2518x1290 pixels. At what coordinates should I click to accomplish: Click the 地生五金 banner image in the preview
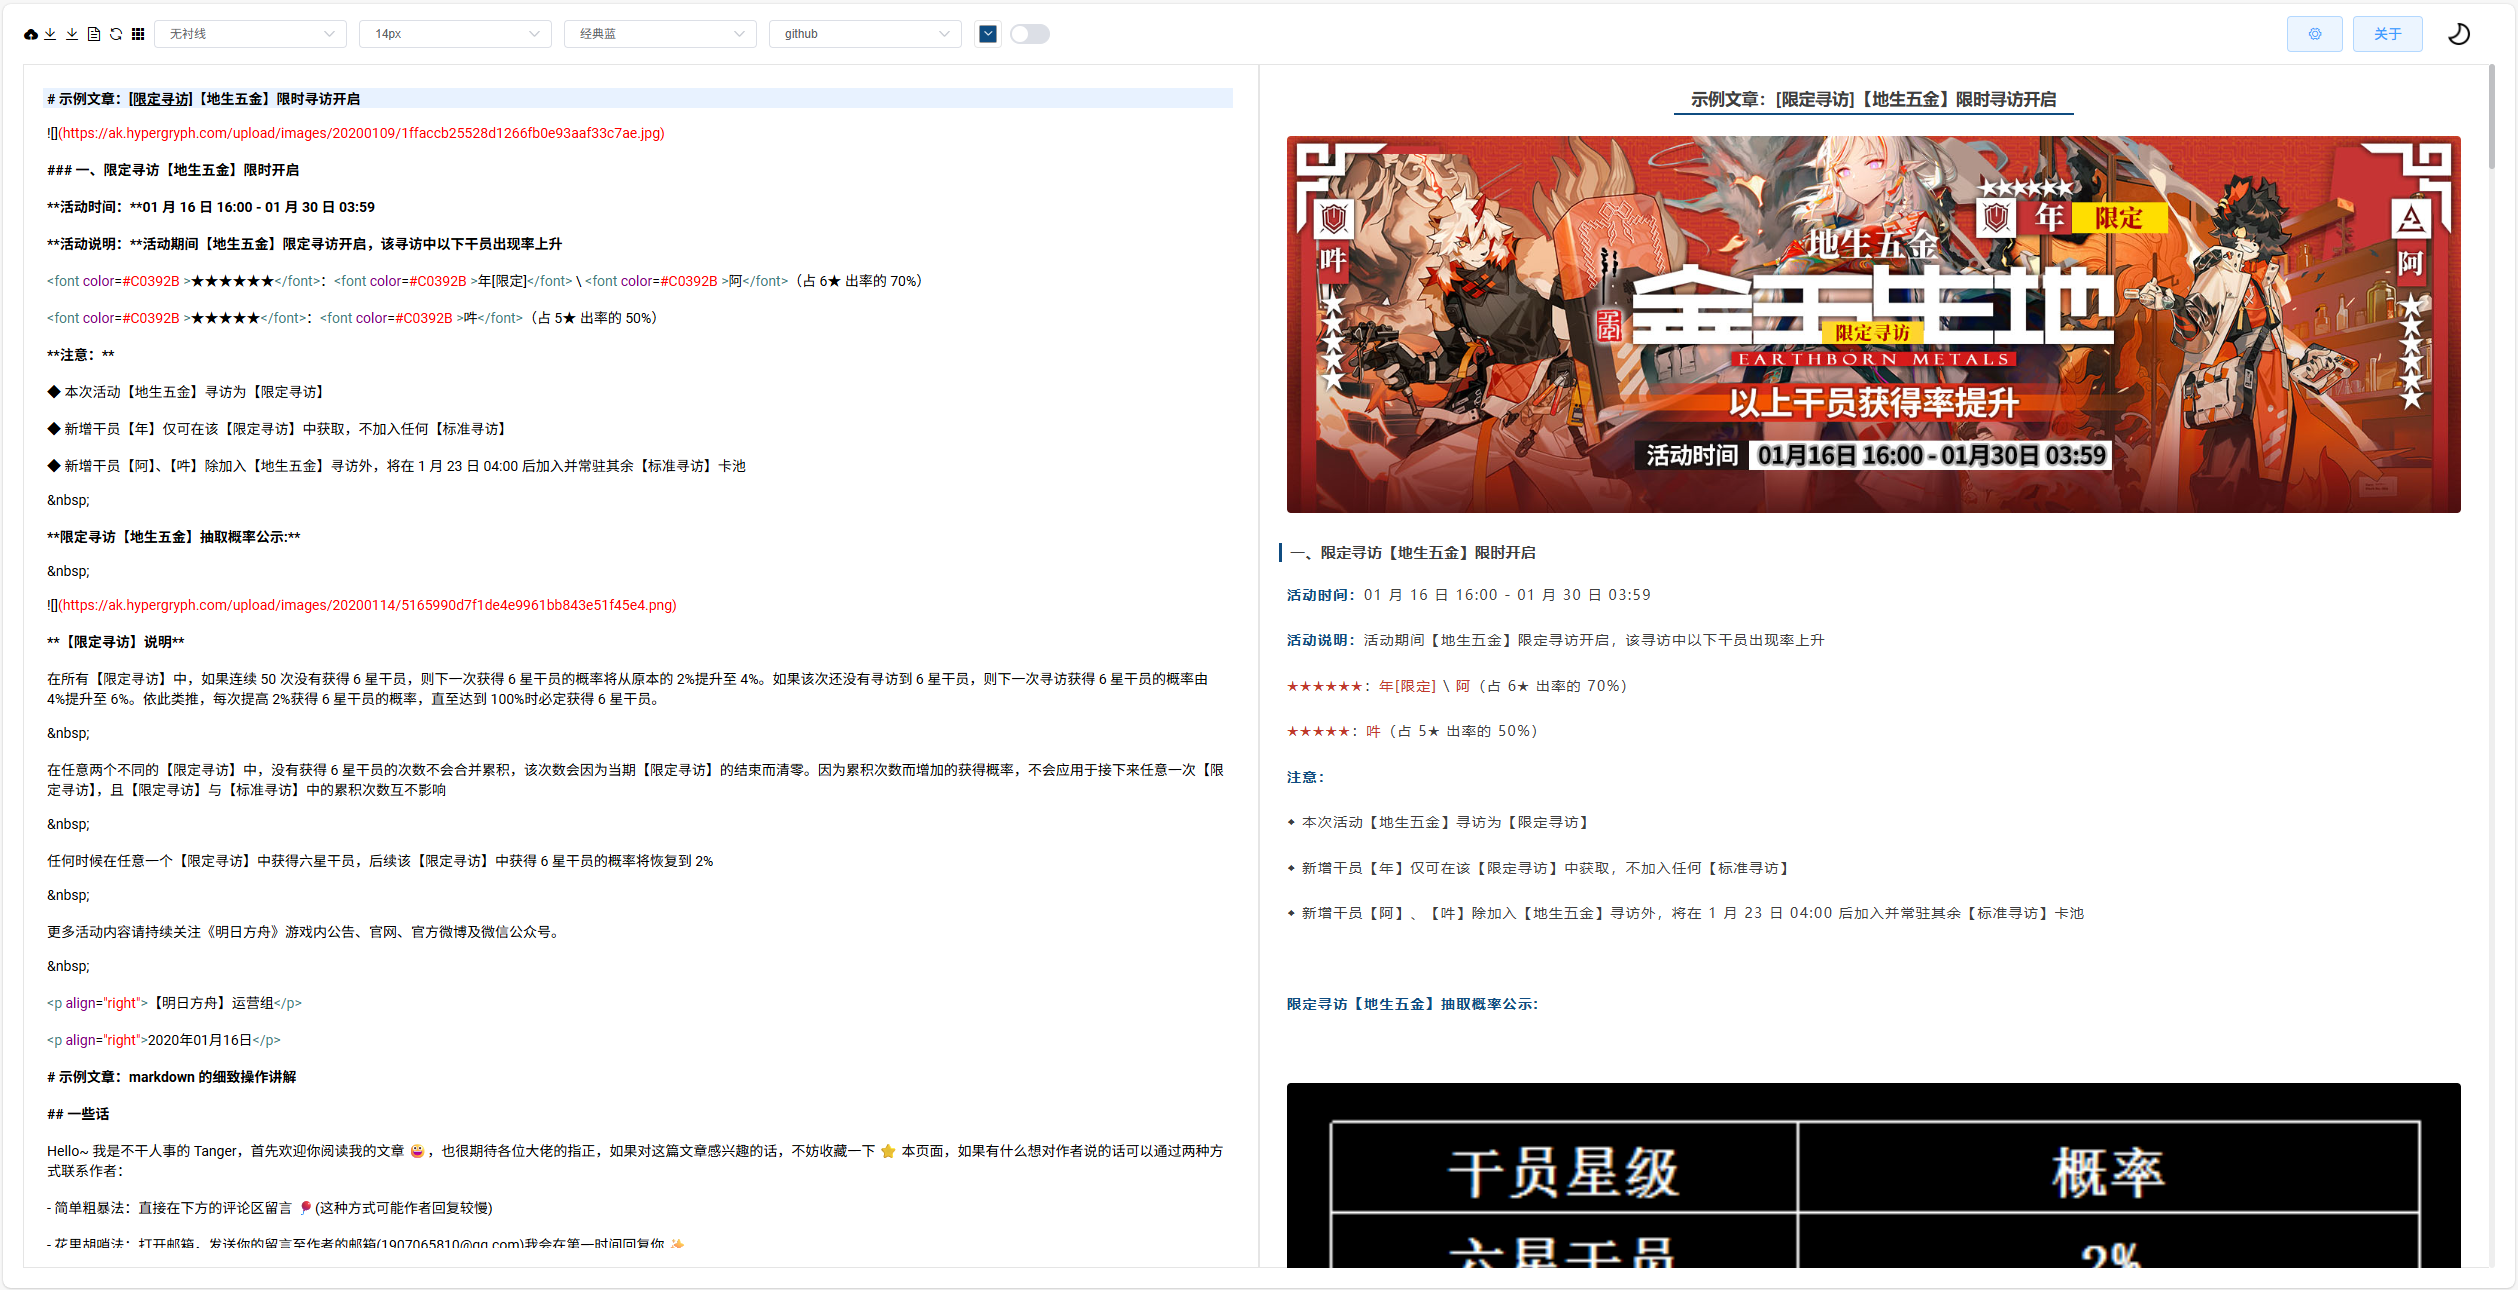point(1872,324)
